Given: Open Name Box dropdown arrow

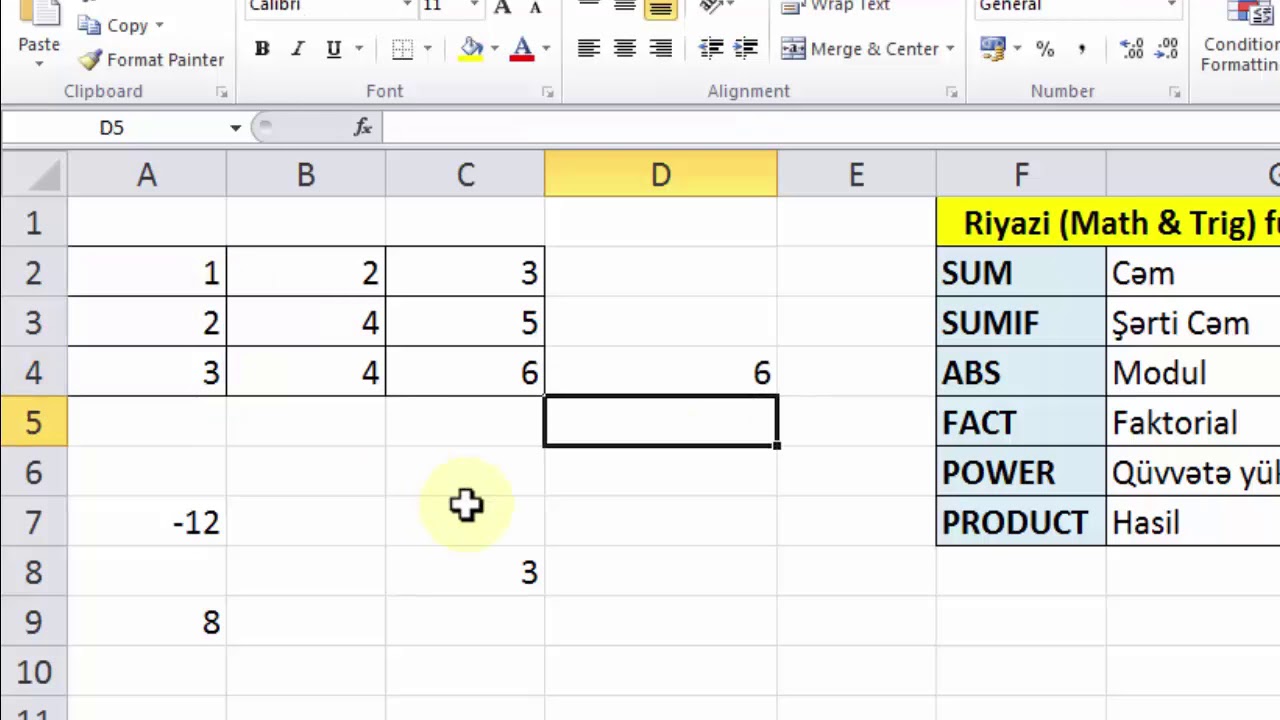Looking at the screenshot, I should click(235, 128).
